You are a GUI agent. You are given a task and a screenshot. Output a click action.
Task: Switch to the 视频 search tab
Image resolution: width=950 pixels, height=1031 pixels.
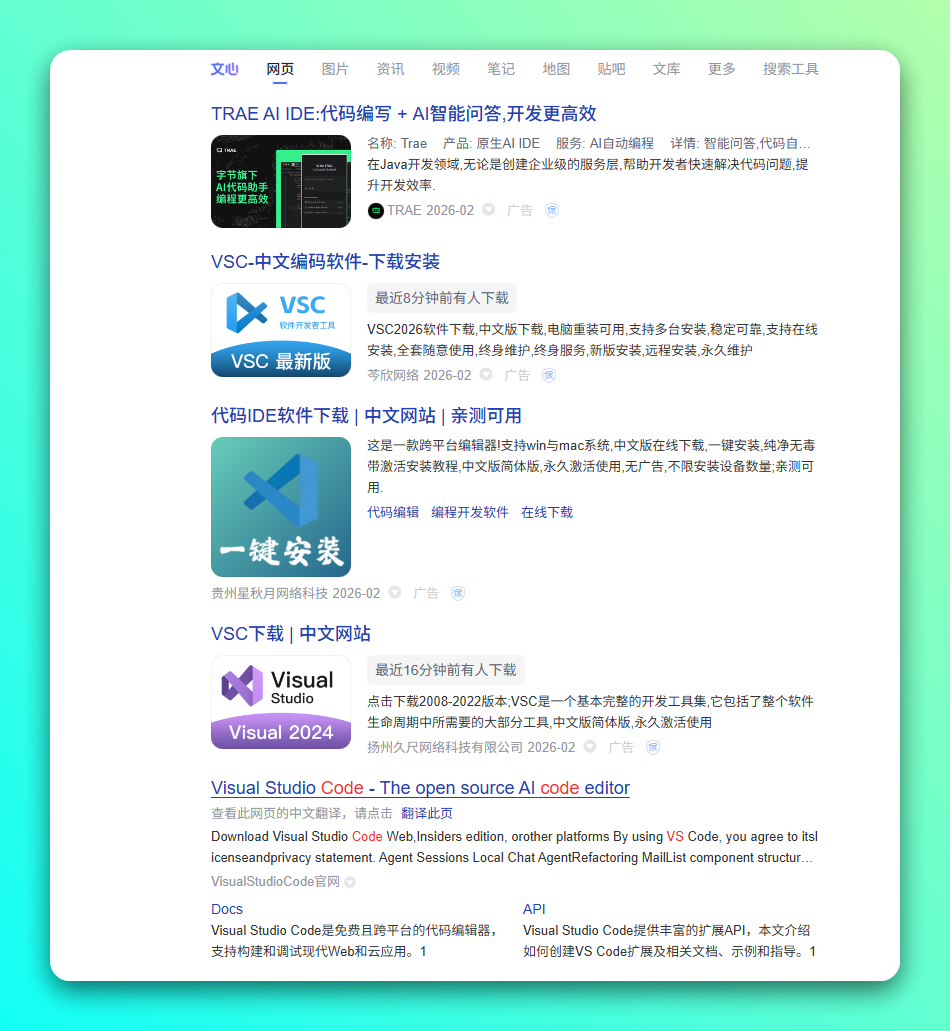pyautogui.click(x=446, y=69)
